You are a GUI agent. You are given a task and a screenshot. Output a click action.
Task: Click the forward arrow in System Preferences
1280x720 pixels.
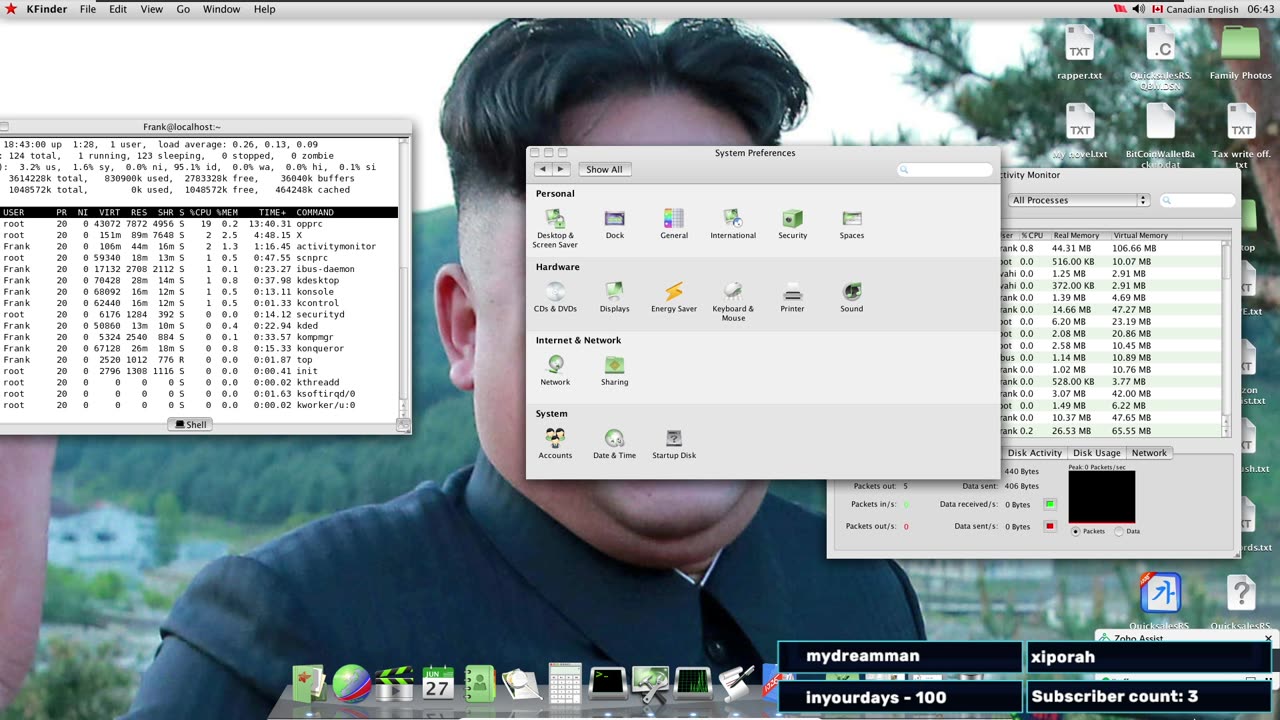click(x=561, y=169)
